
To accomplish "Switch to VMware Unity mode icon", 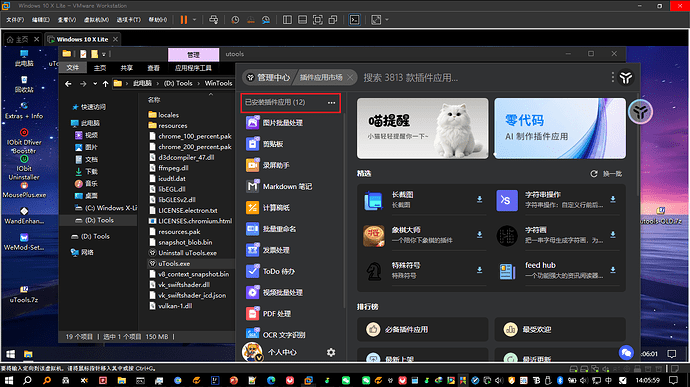I will (x=333, y=20).
